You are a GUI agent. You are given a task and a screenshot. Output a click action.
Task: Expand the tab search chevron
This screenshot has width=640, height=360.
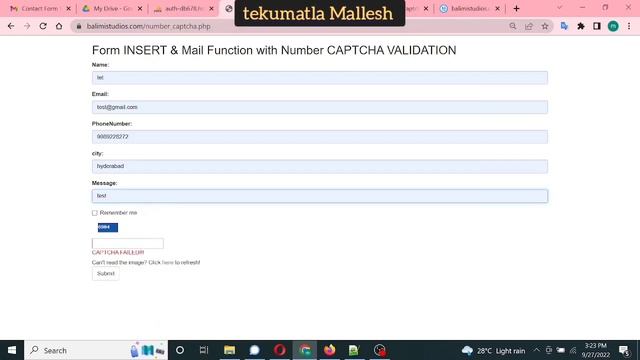click(x=560, y=8)
